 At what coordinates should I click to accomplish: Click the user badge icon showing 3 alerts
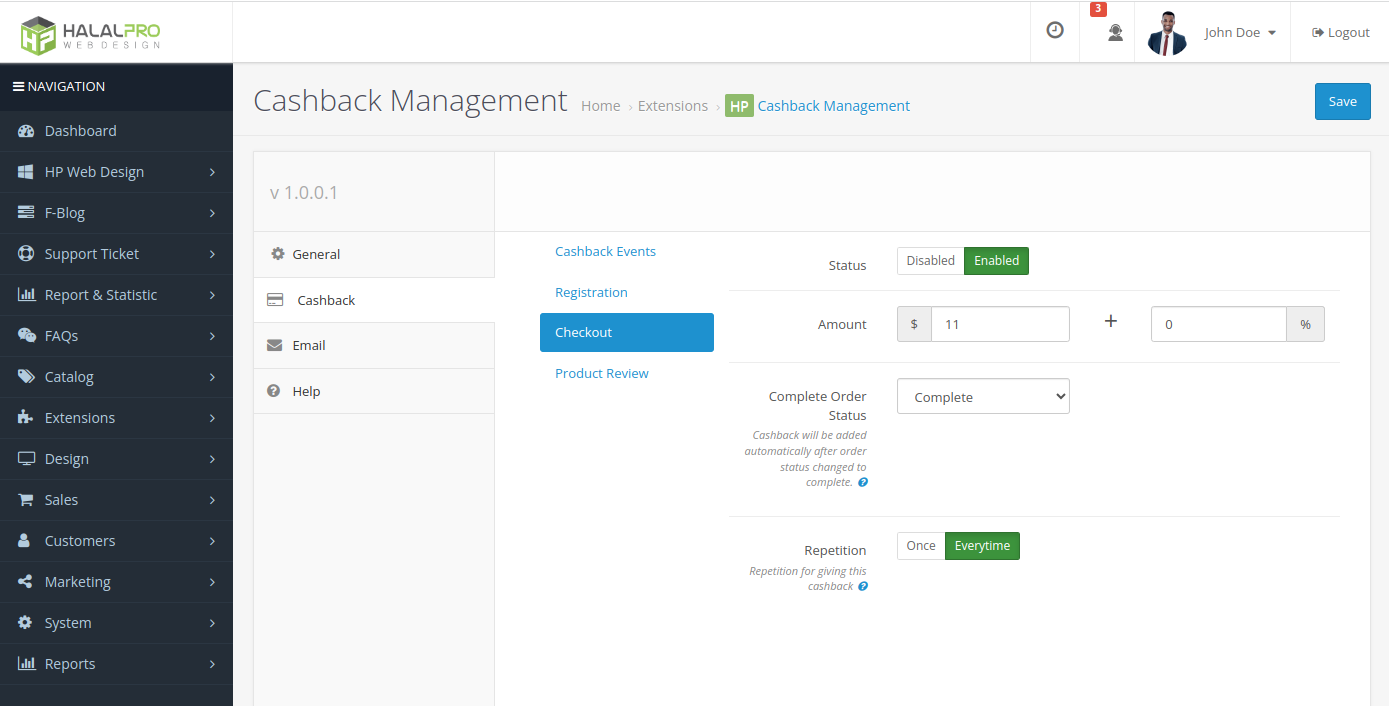tap(1113, 30)
